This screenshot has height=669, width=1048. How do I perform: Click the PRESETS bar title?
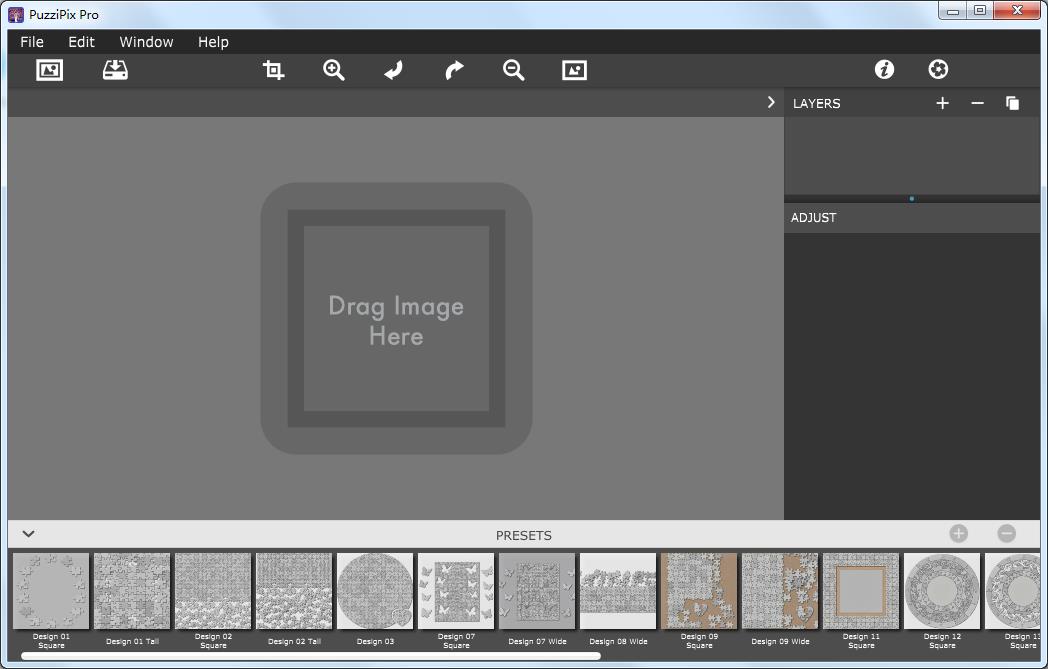(x=523, y=535)
